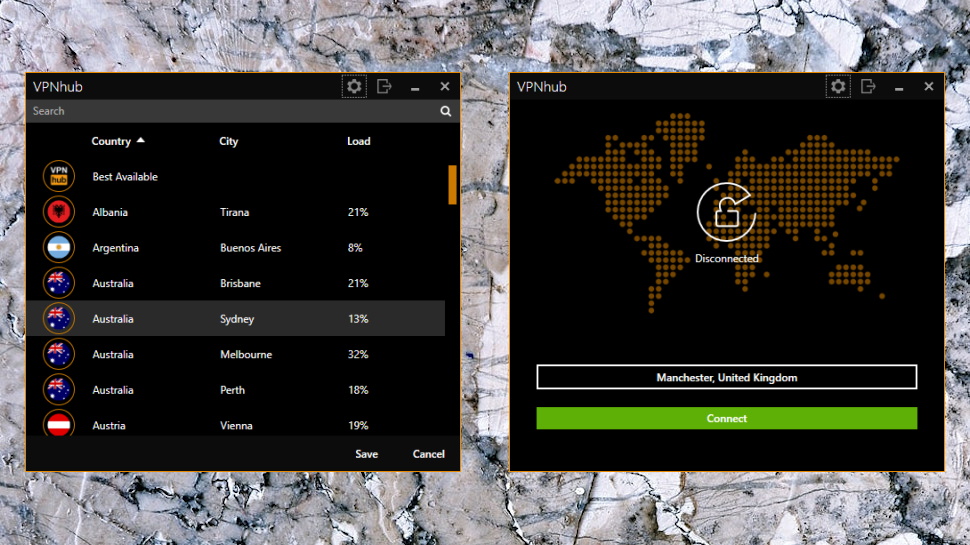Select Brisbane city entry

(x=240, y=283)
